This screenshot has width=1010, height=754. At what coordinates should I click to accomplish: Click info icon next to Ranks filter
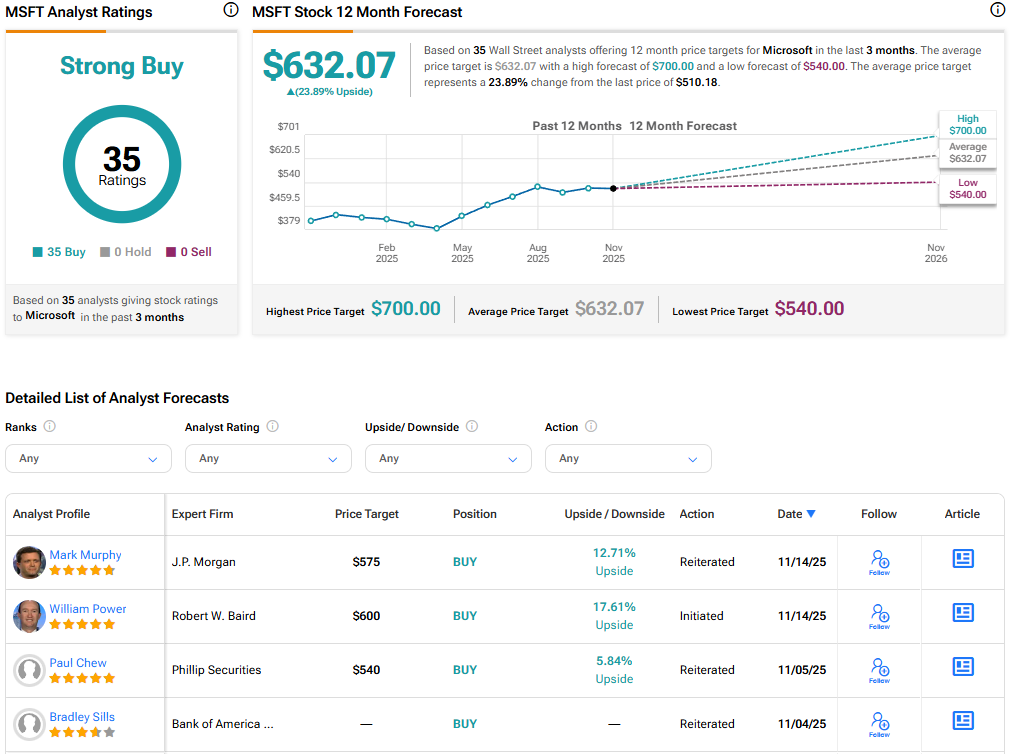pyautogui.click(x=50, y=427)
